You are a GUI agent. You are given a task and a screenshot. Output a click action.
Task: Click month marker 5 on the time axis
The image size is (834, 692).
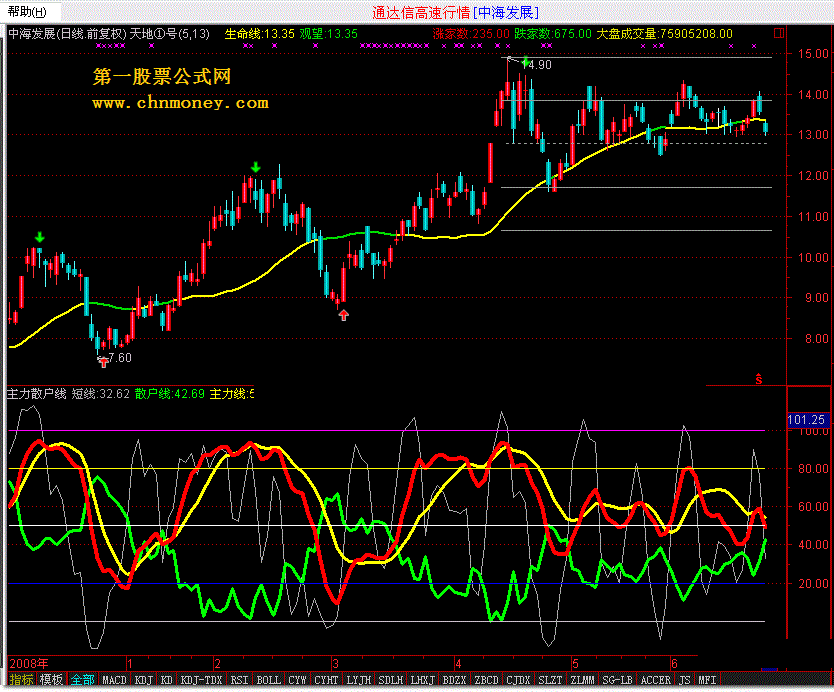click(x=575, y=664)
